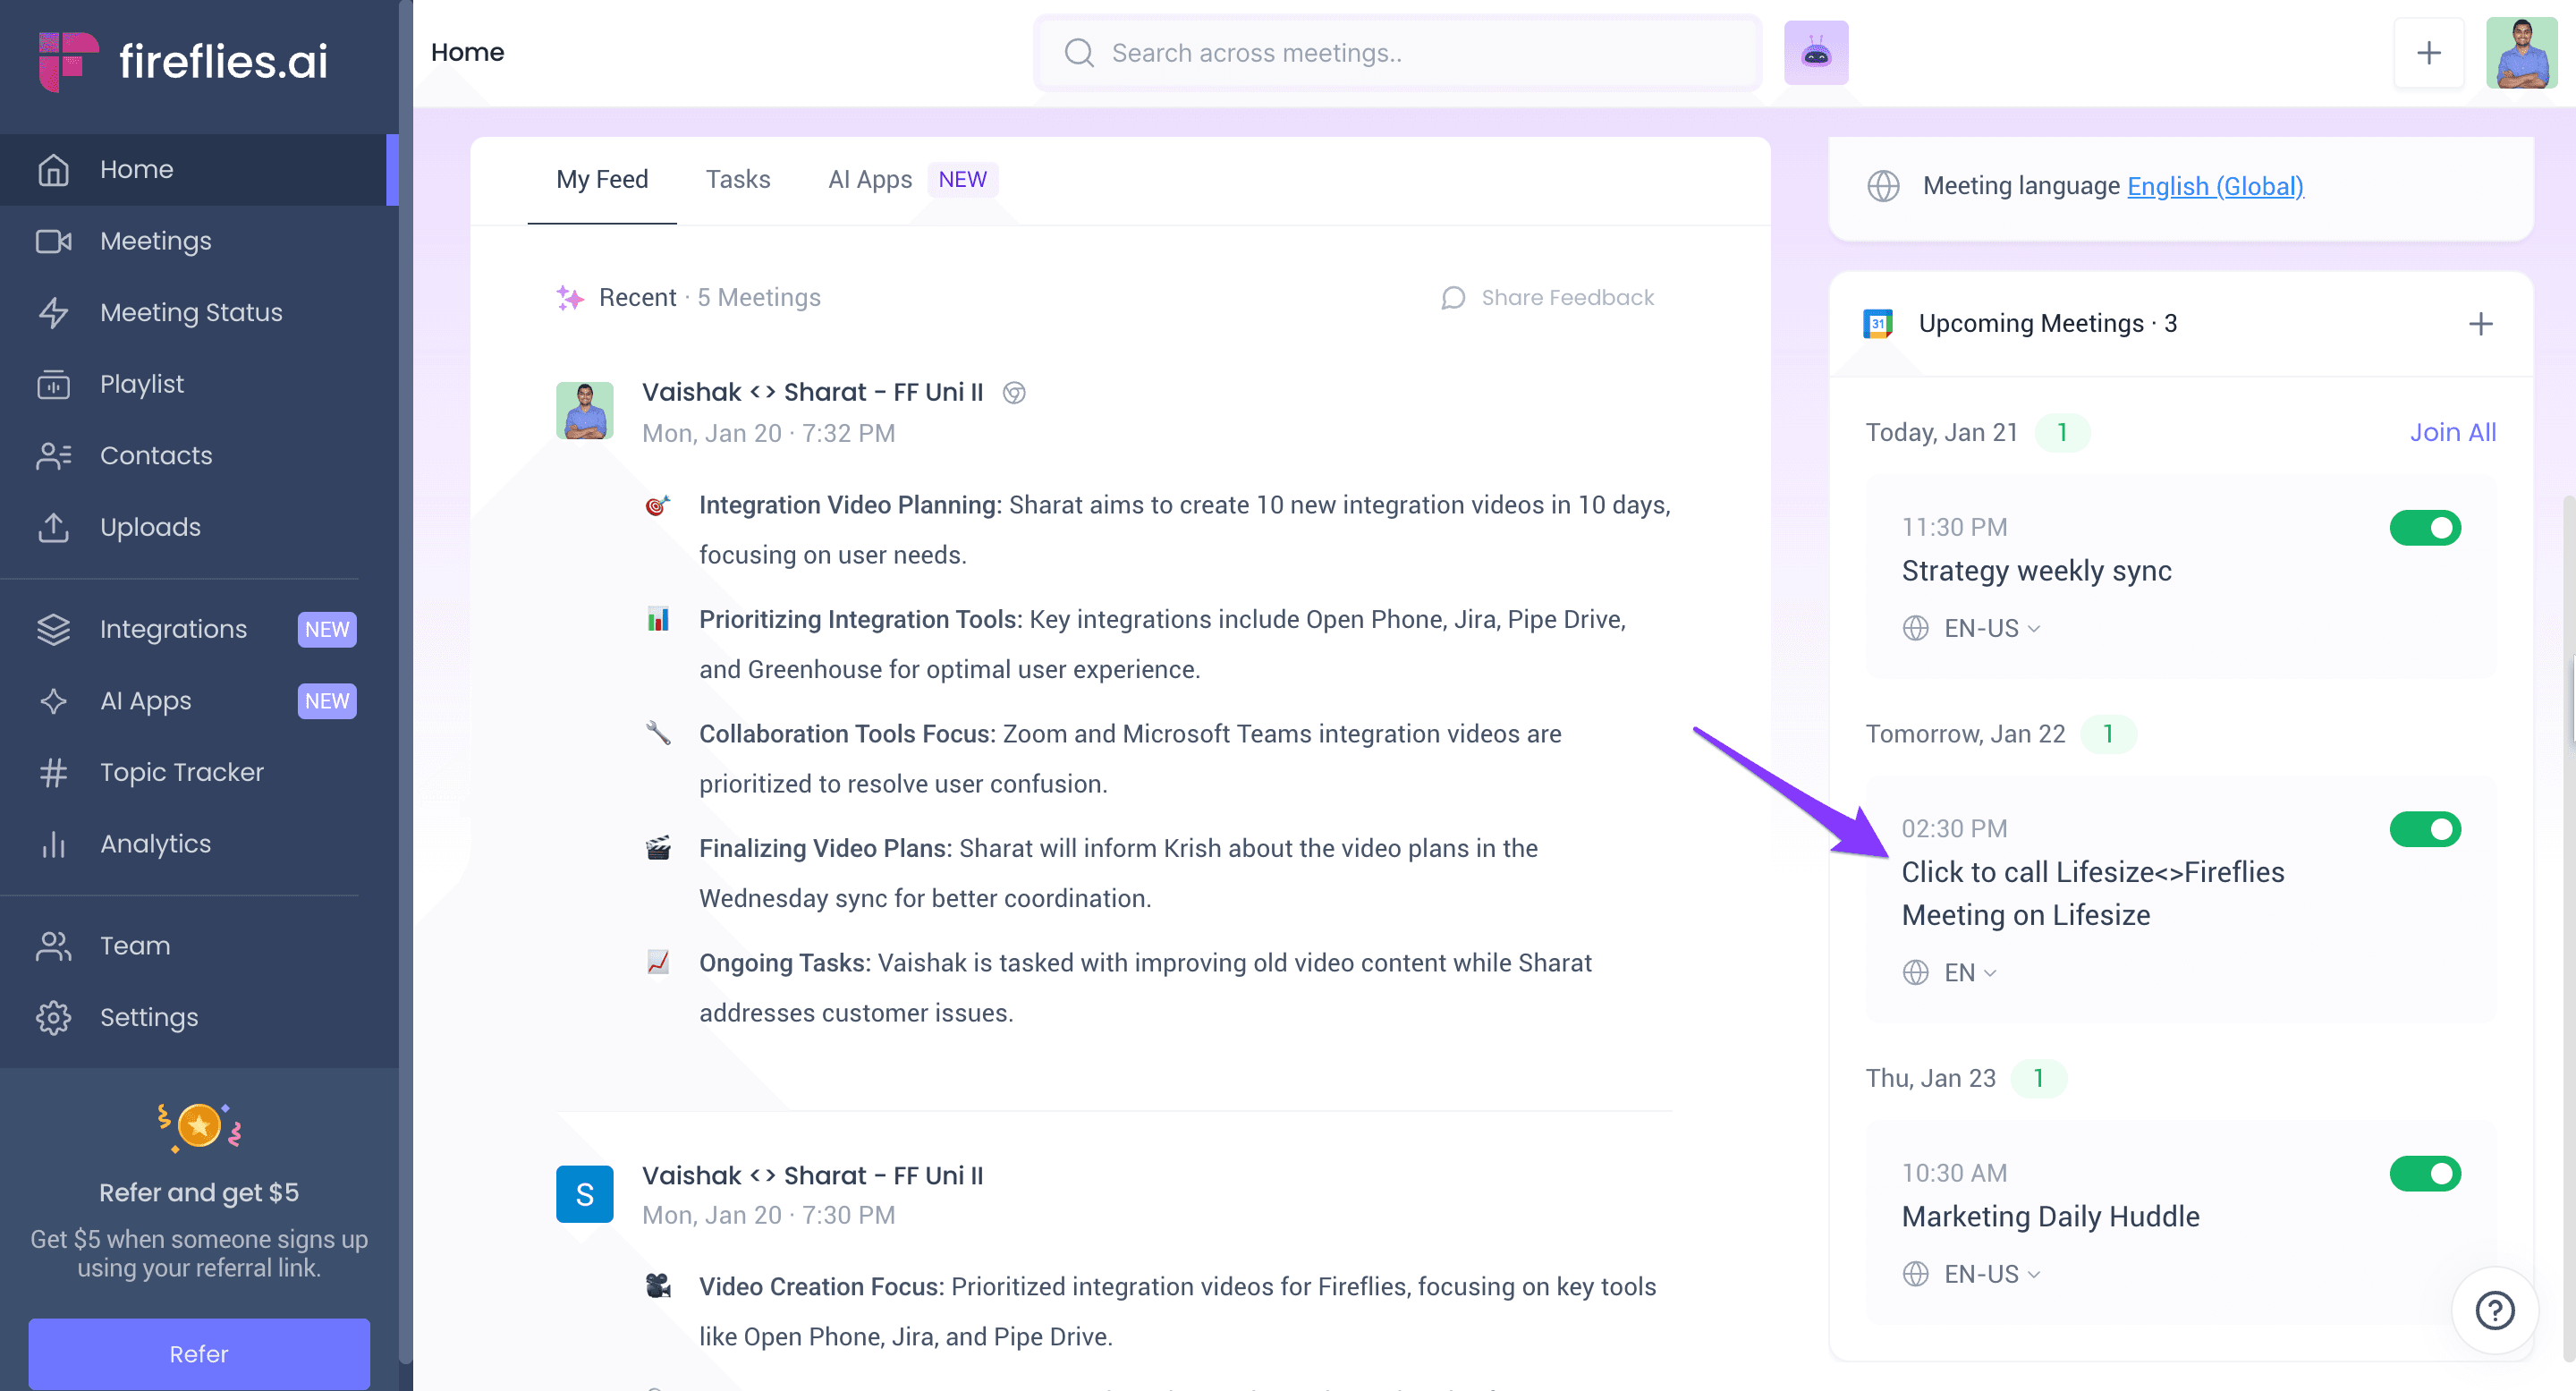This screenshot has width=2576, height=1391.
Task: Click the English (Global) link
Action: (x=2215, y=186)
